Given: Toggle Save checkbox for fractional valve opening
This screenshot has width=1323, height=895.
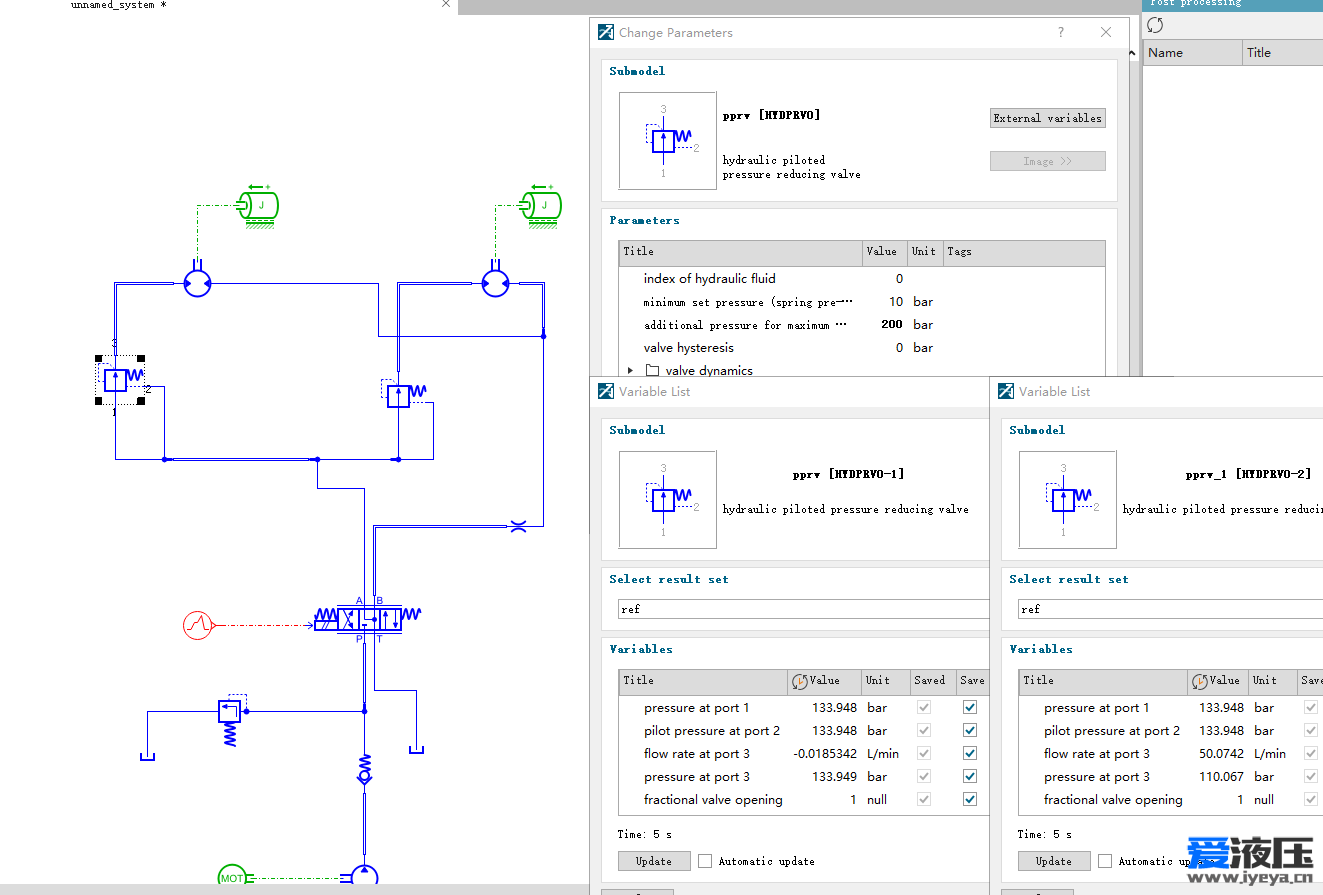Looking at the screenshot, I should (969, 800).
